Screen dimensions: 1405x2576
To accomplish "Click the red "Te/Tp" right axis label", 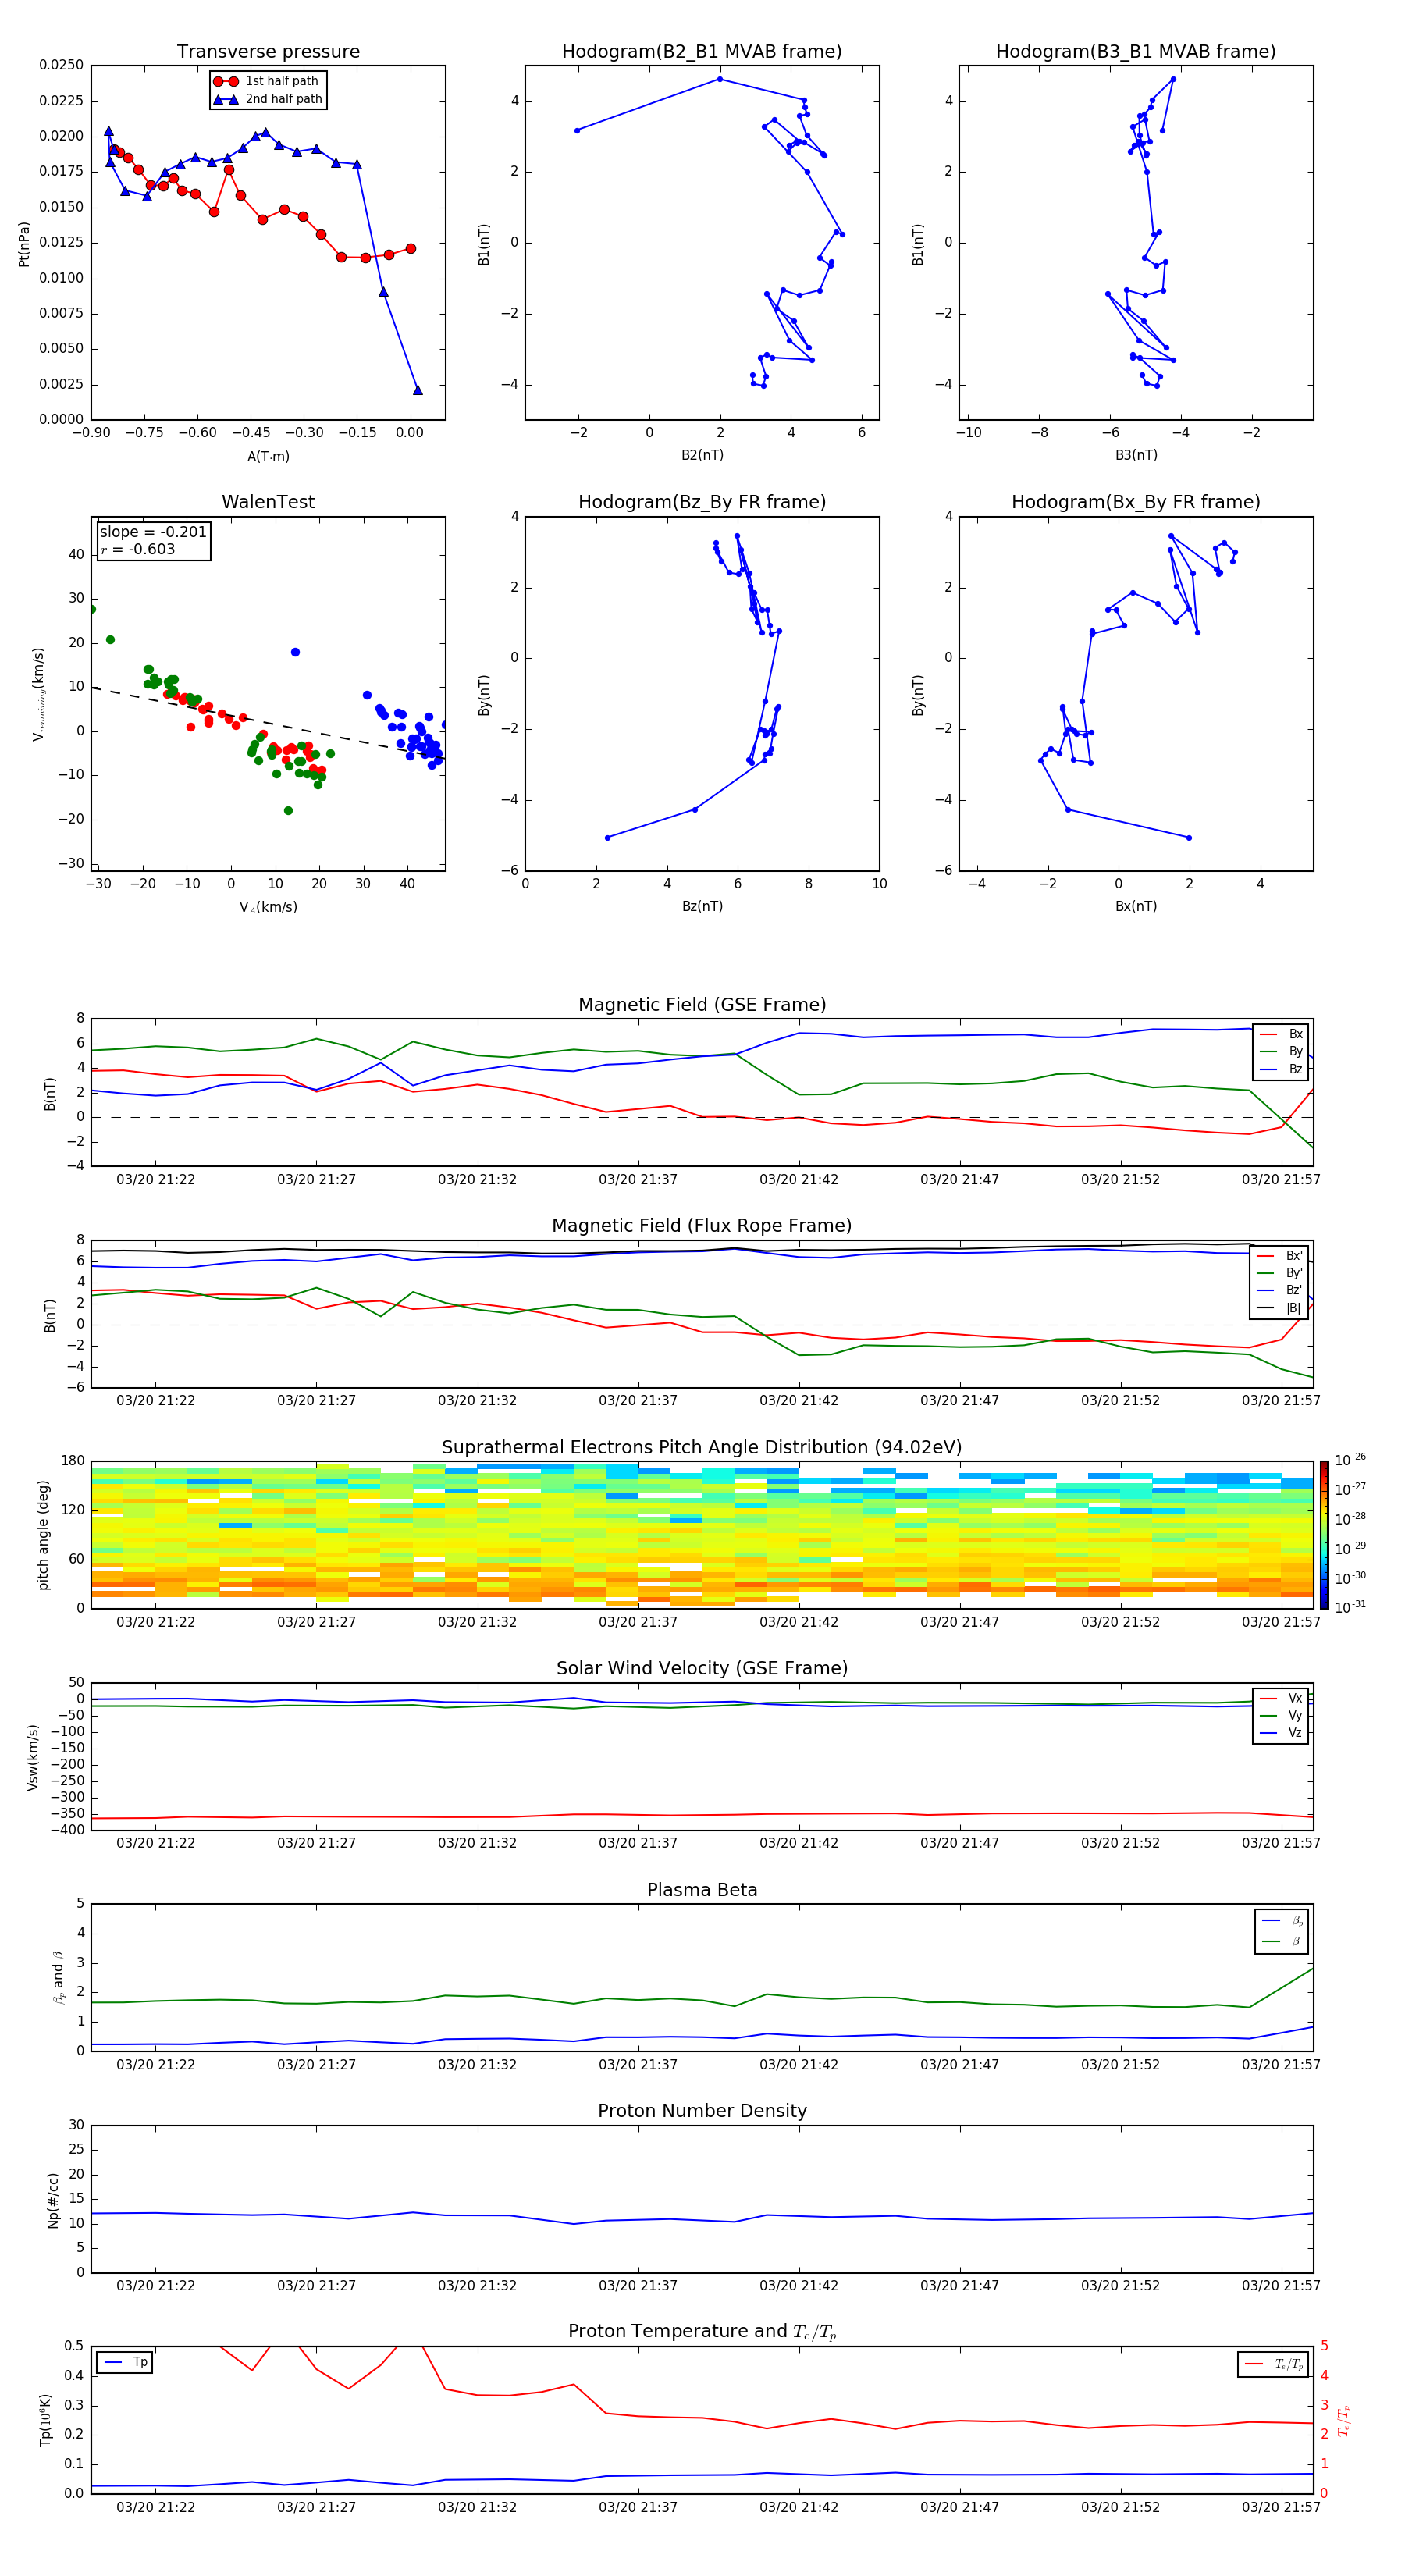I will click(x=1344, y=2420).
